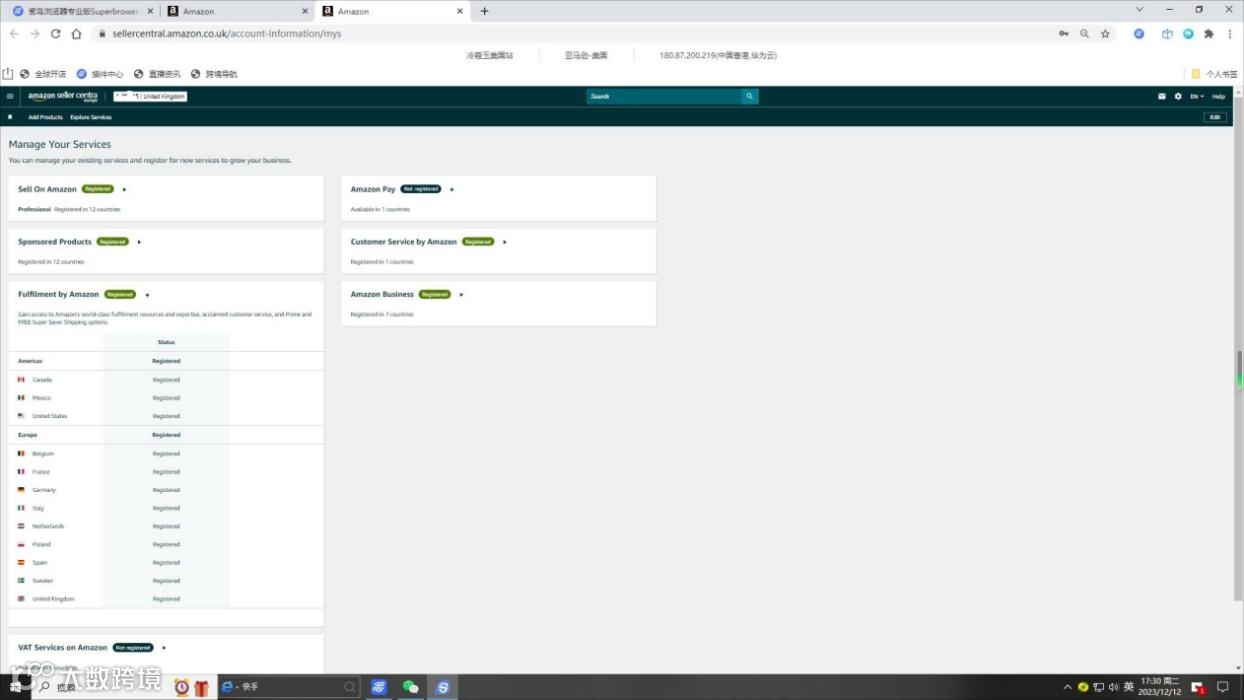Click the Canada row in Americas table
Image resolution: width=1244 pixels, height=700 pixels.
pos(166,380)
